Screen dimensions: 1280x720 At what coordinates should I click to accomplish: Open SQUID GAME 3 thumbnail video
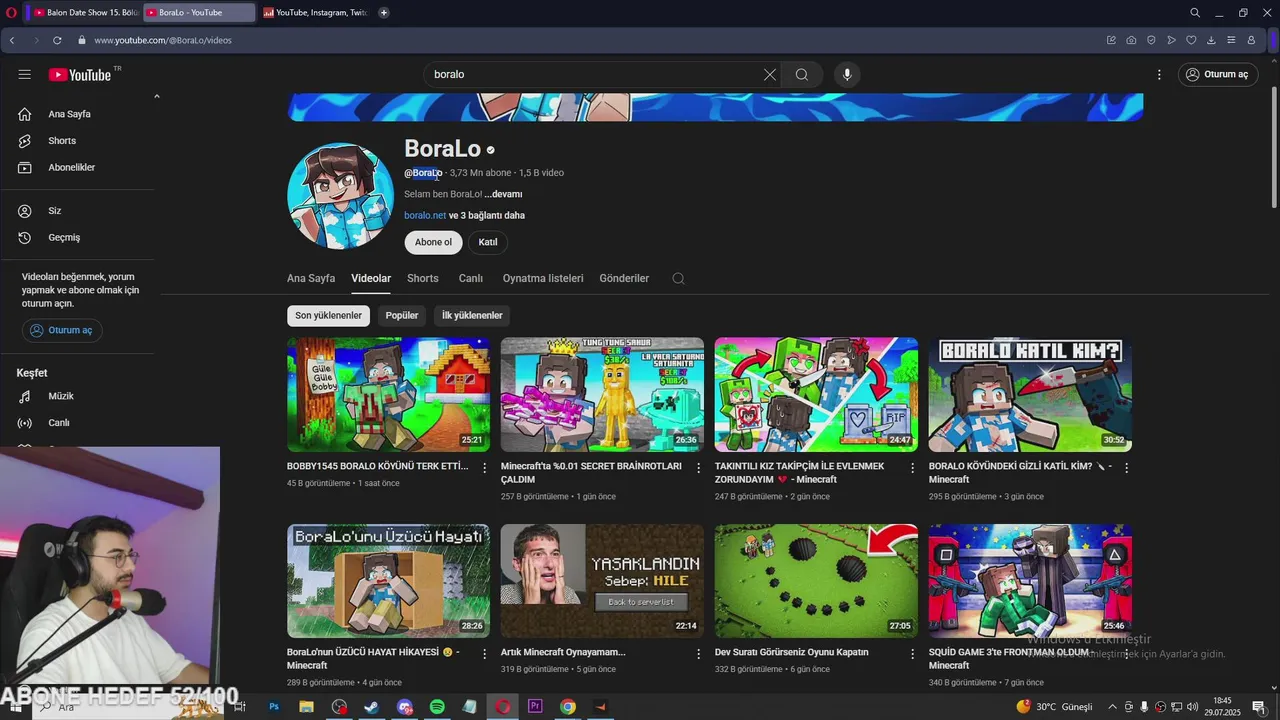[1030, 581]
